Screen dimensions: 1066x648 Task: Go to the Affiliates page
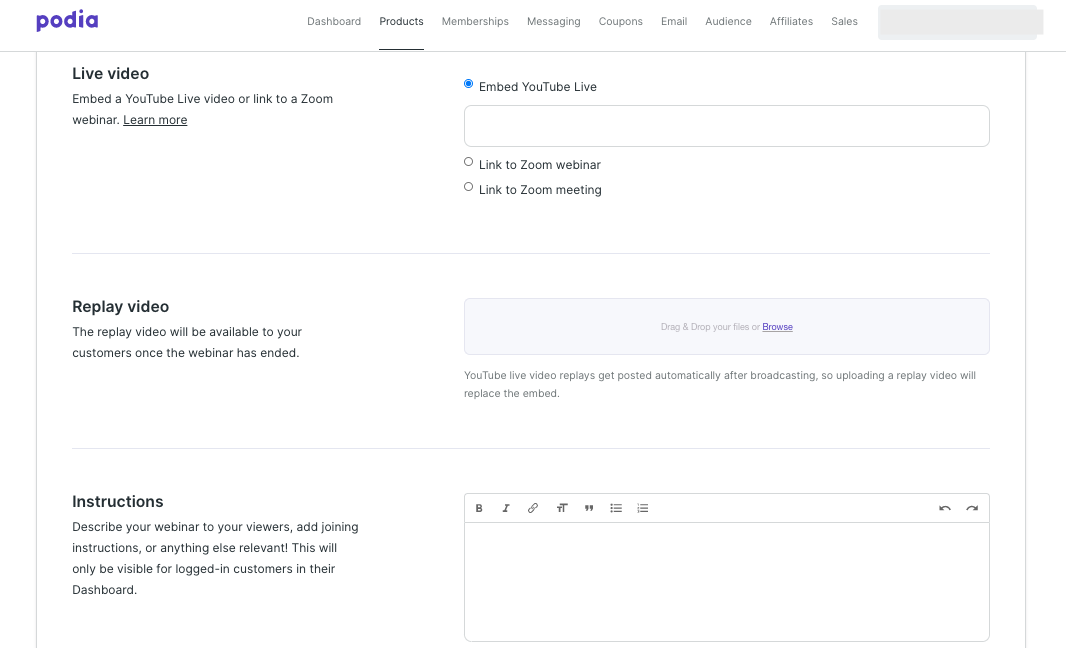[791, 21]
